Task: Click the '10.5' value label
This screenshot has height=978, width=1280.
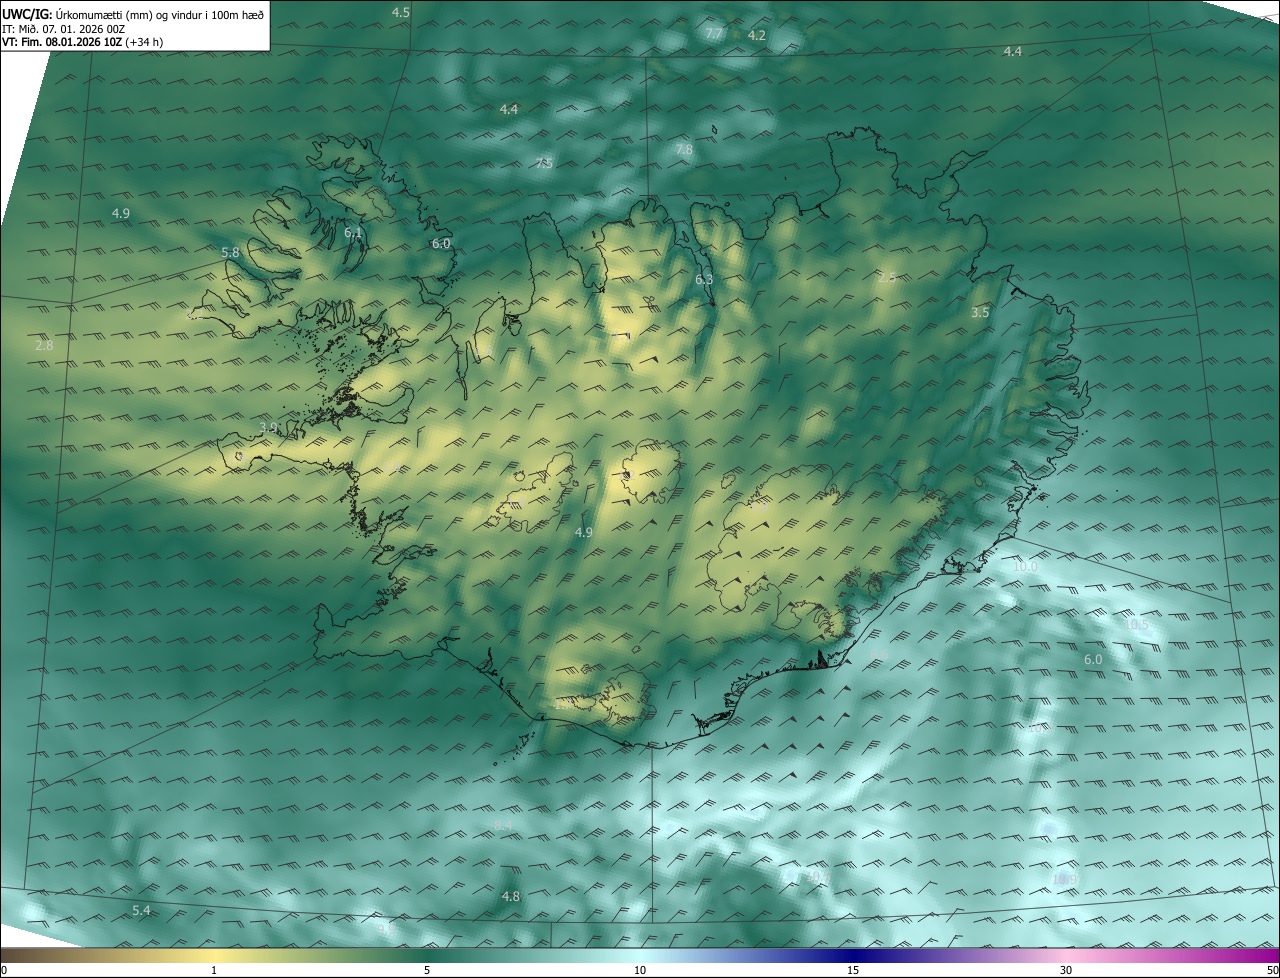Action: 1137,625
